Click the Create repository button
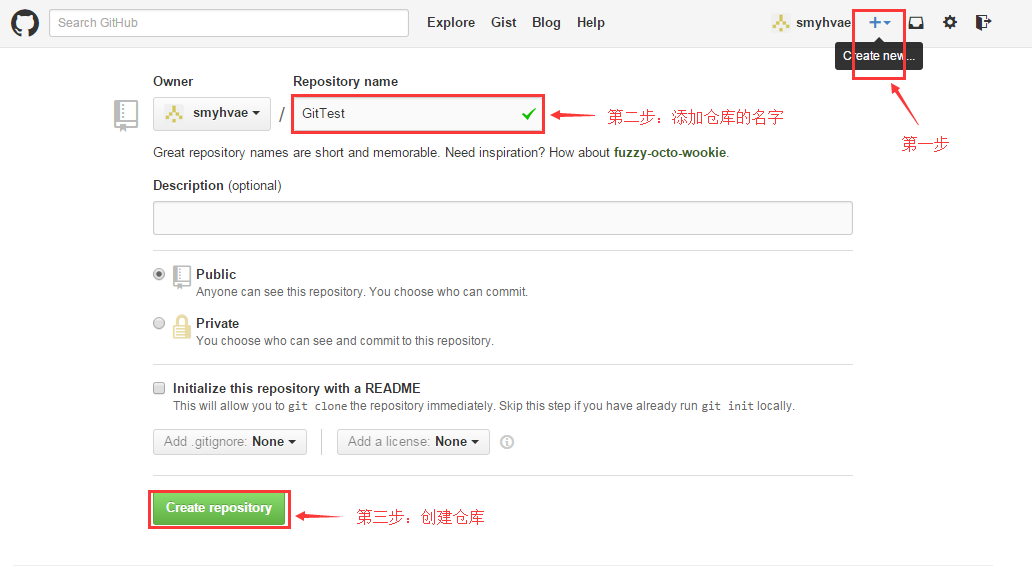 pos(219,508)
